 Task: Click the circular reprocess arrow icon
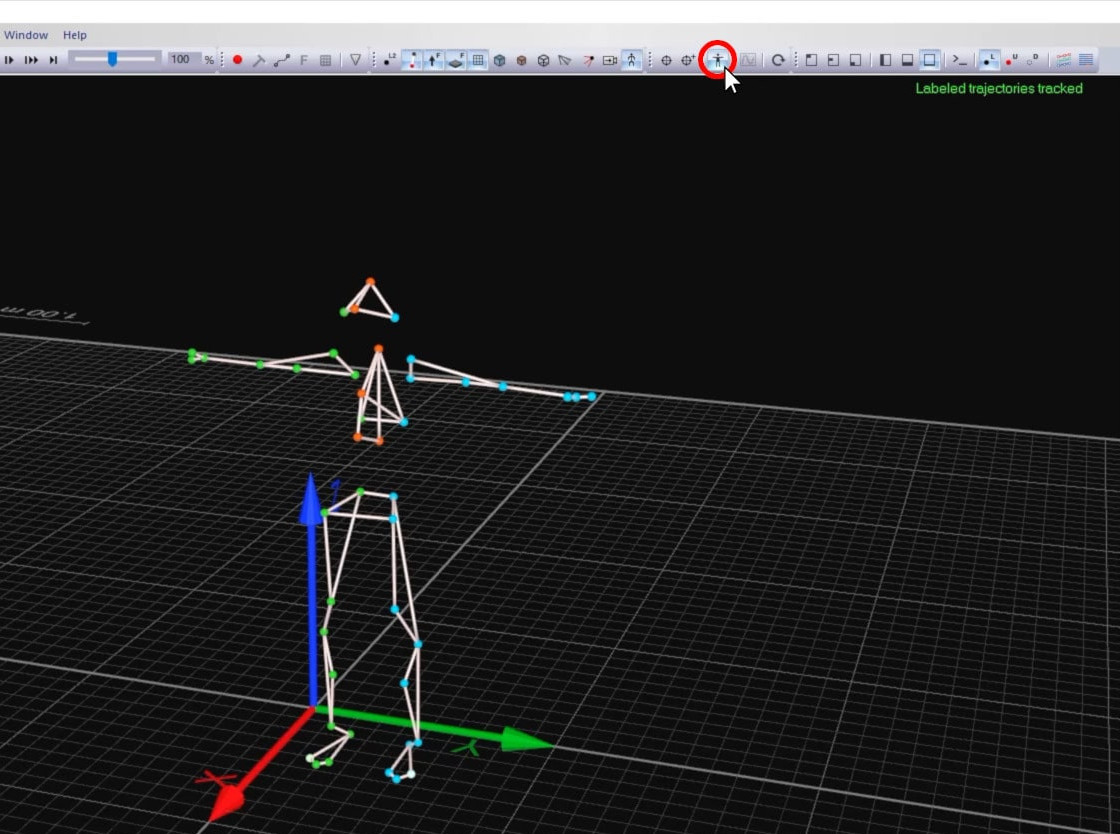tap(777, 60)
